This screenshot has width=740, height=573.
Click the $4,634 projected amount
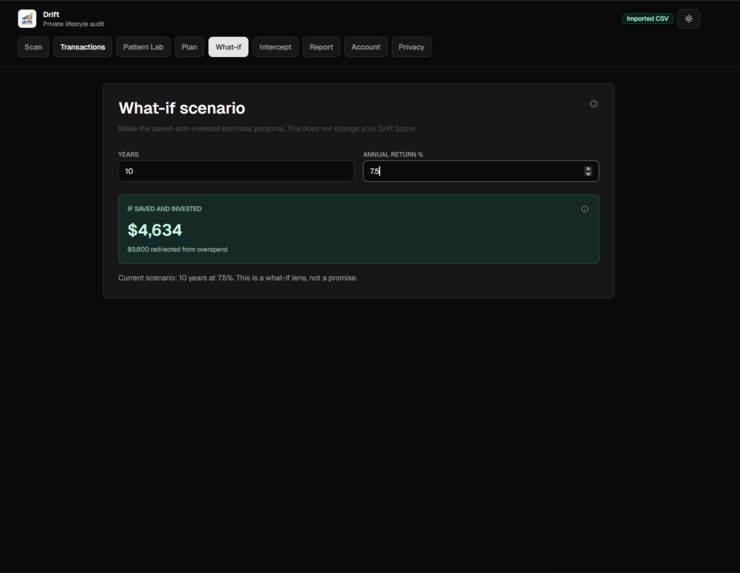[155, 230]
